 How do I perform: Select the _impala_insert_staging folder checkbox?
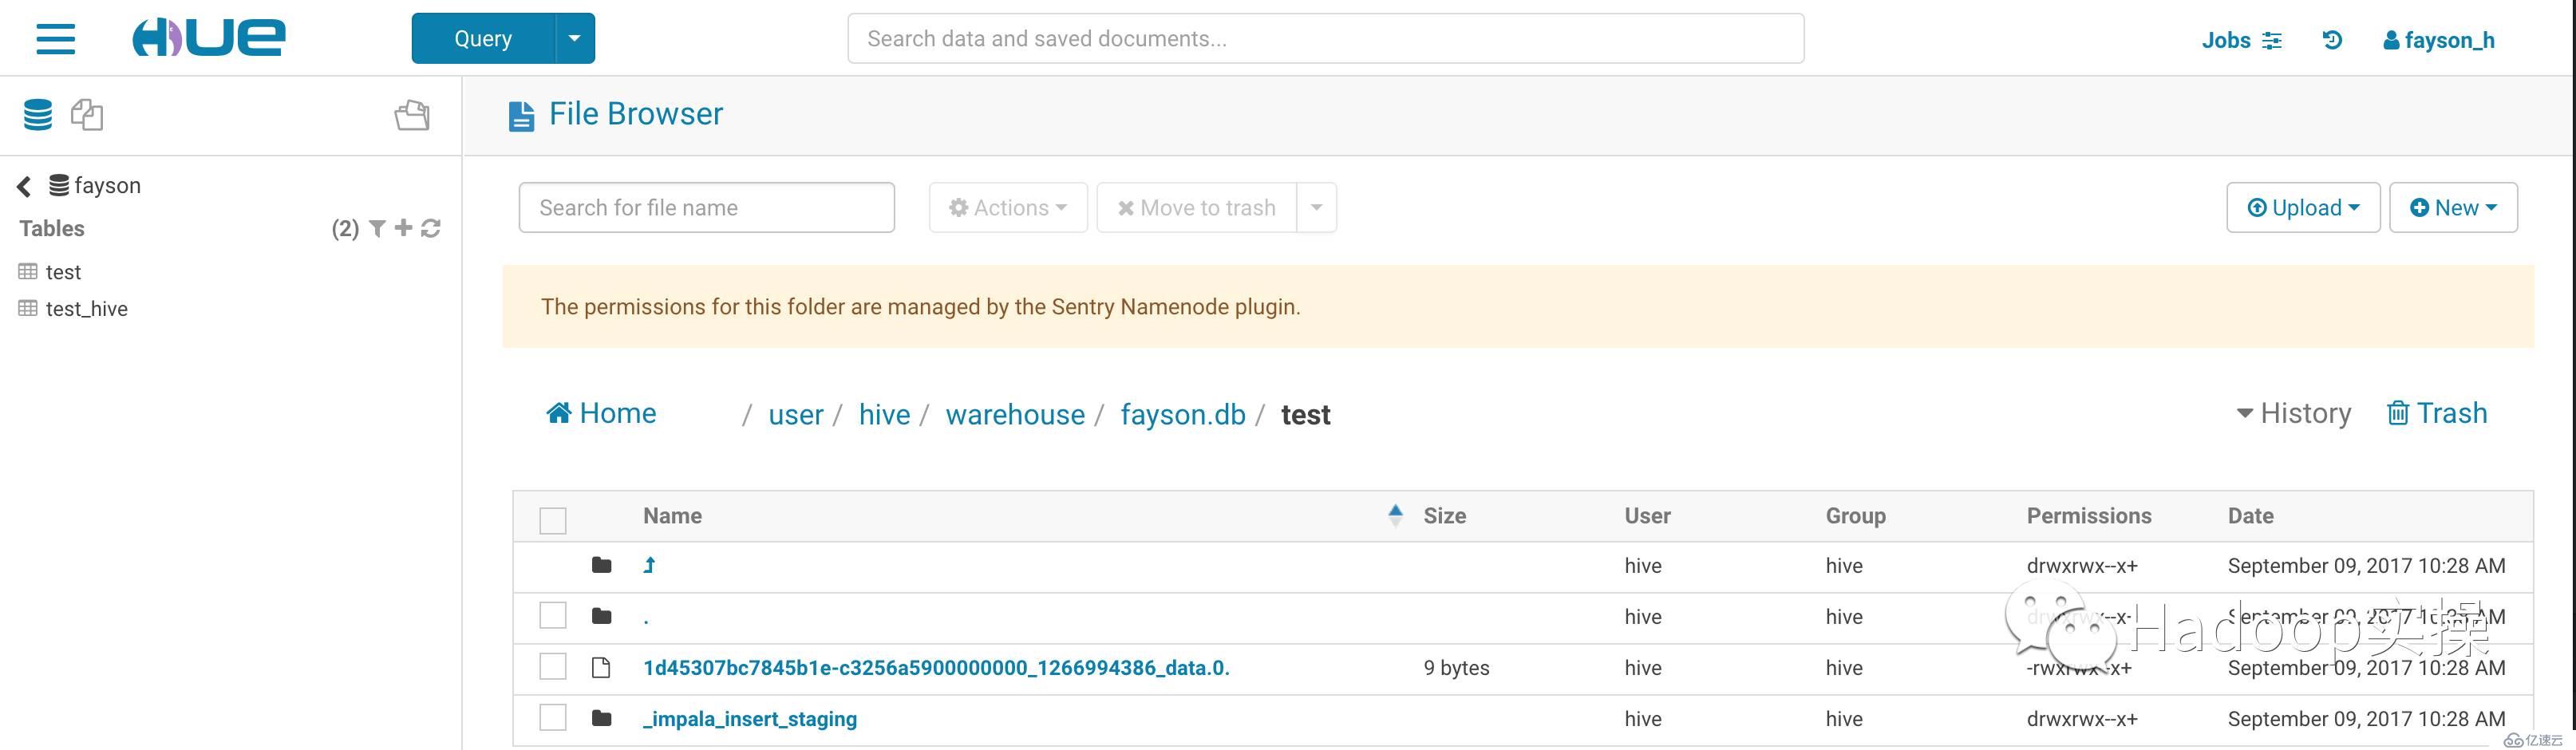553,718
